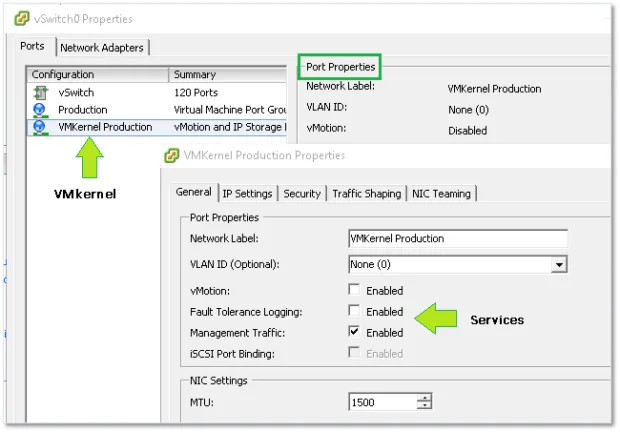This screenshot has height=432, width=620.
Task: Enable Fault Tolerance Logging checkbox
Action: point(354,310)
